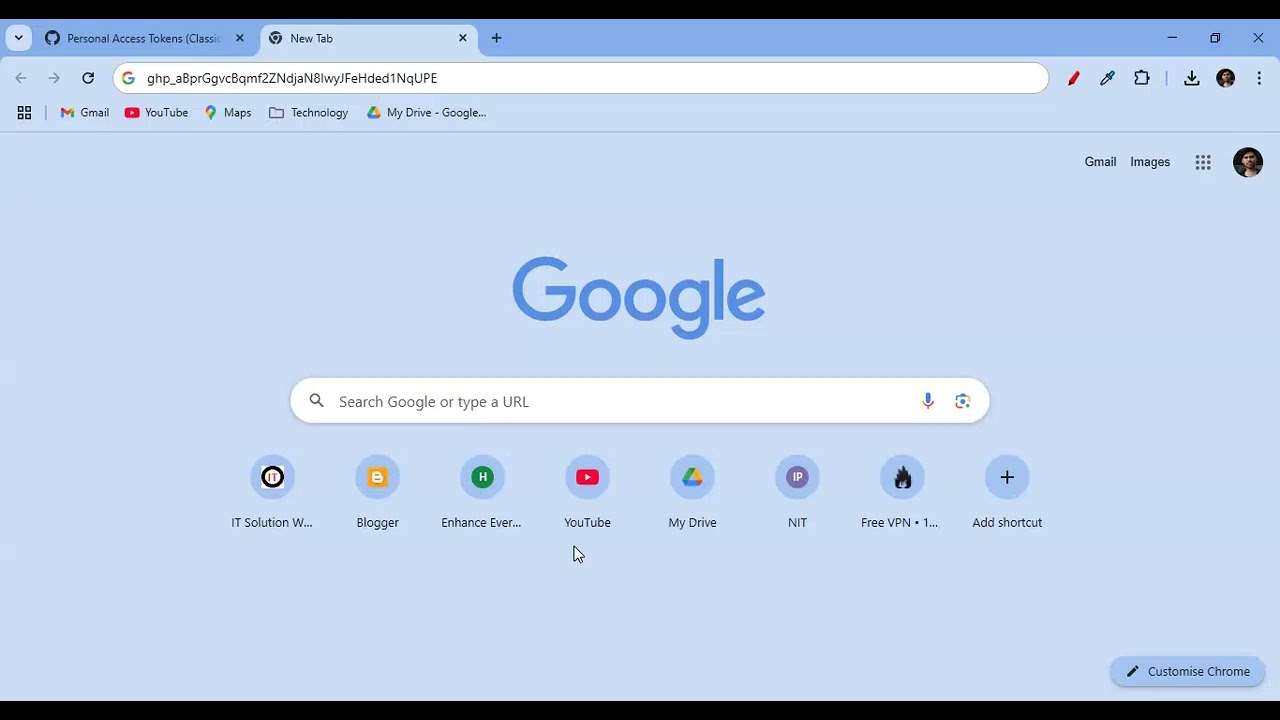
Task: Open the Extensions puzzle menu
Action: [1142, 78]
